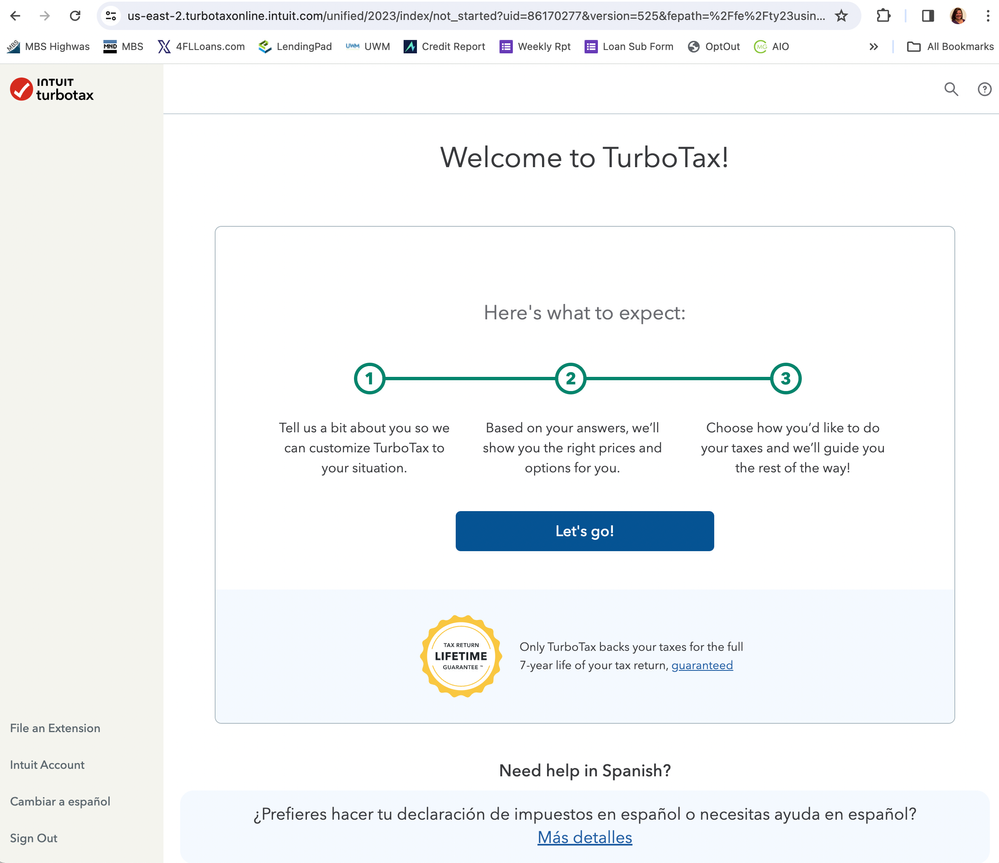Click the Need help in Spanish? heading
Image resolution: width=999 pixels, height=863 pixels.
pos(585,771)
